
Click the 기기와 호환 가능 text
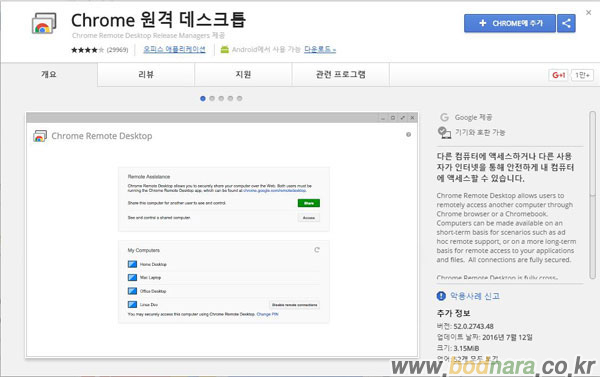[480, 132]
